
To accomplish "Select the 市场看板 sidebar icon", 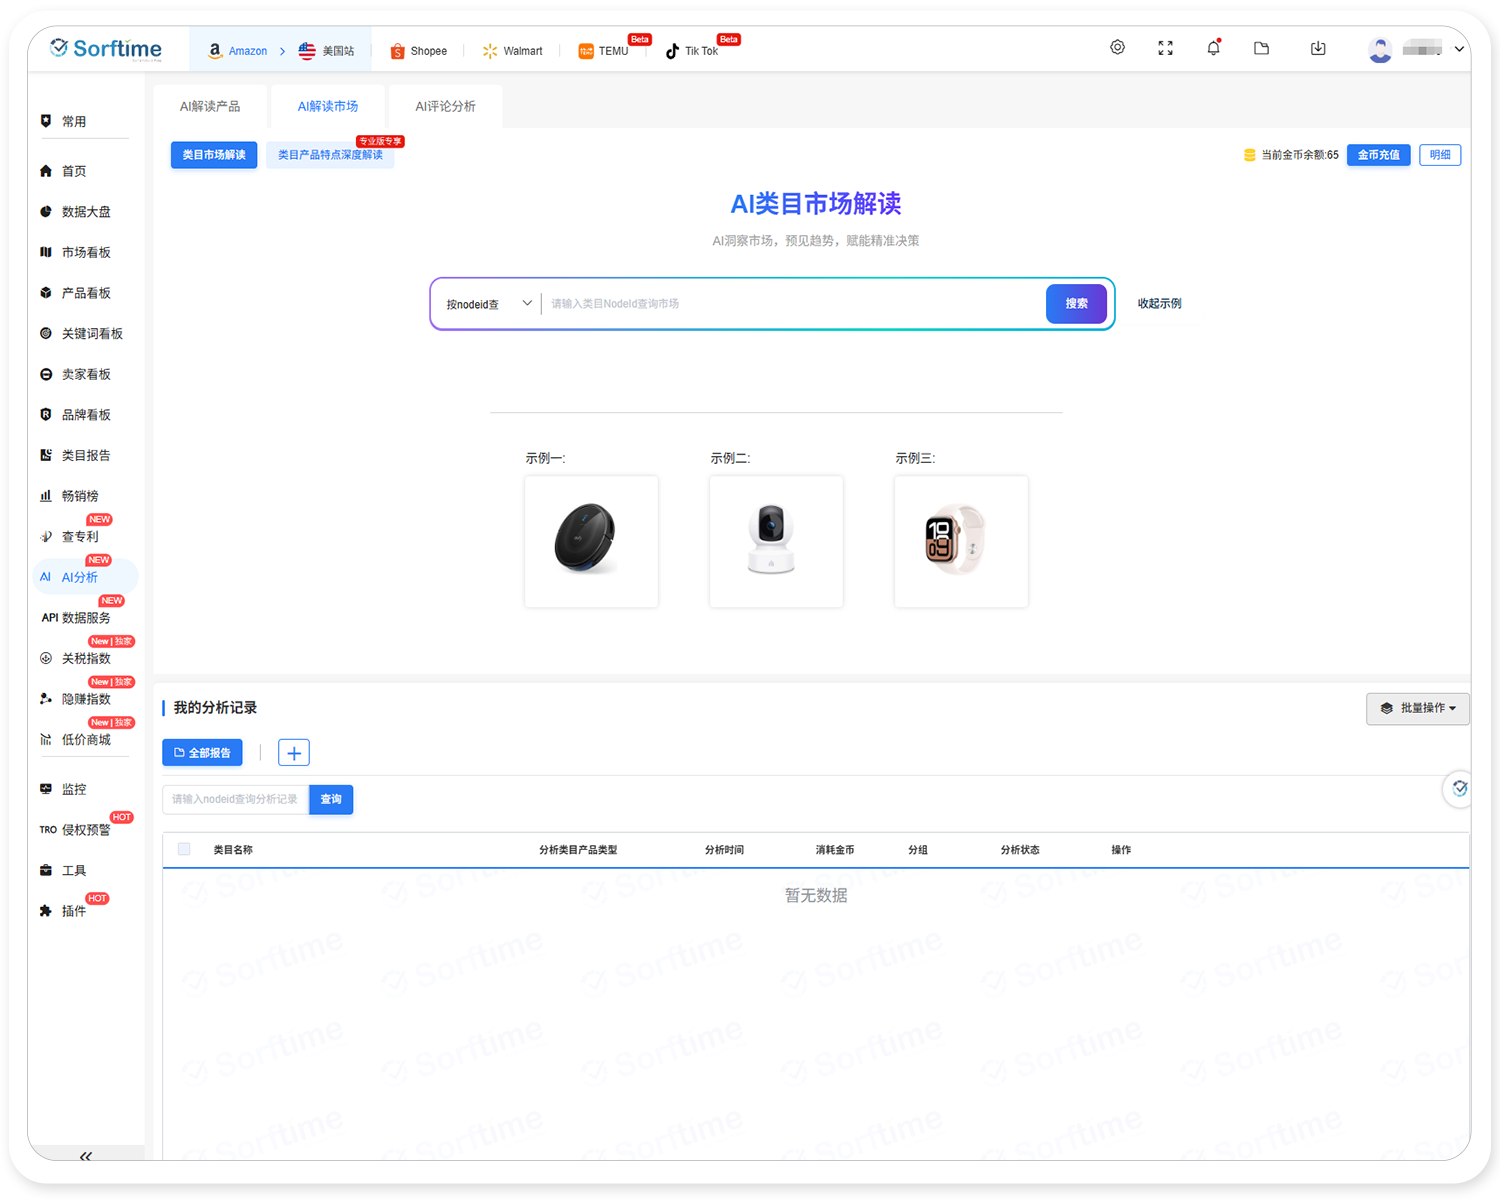I will pos(83,252).
